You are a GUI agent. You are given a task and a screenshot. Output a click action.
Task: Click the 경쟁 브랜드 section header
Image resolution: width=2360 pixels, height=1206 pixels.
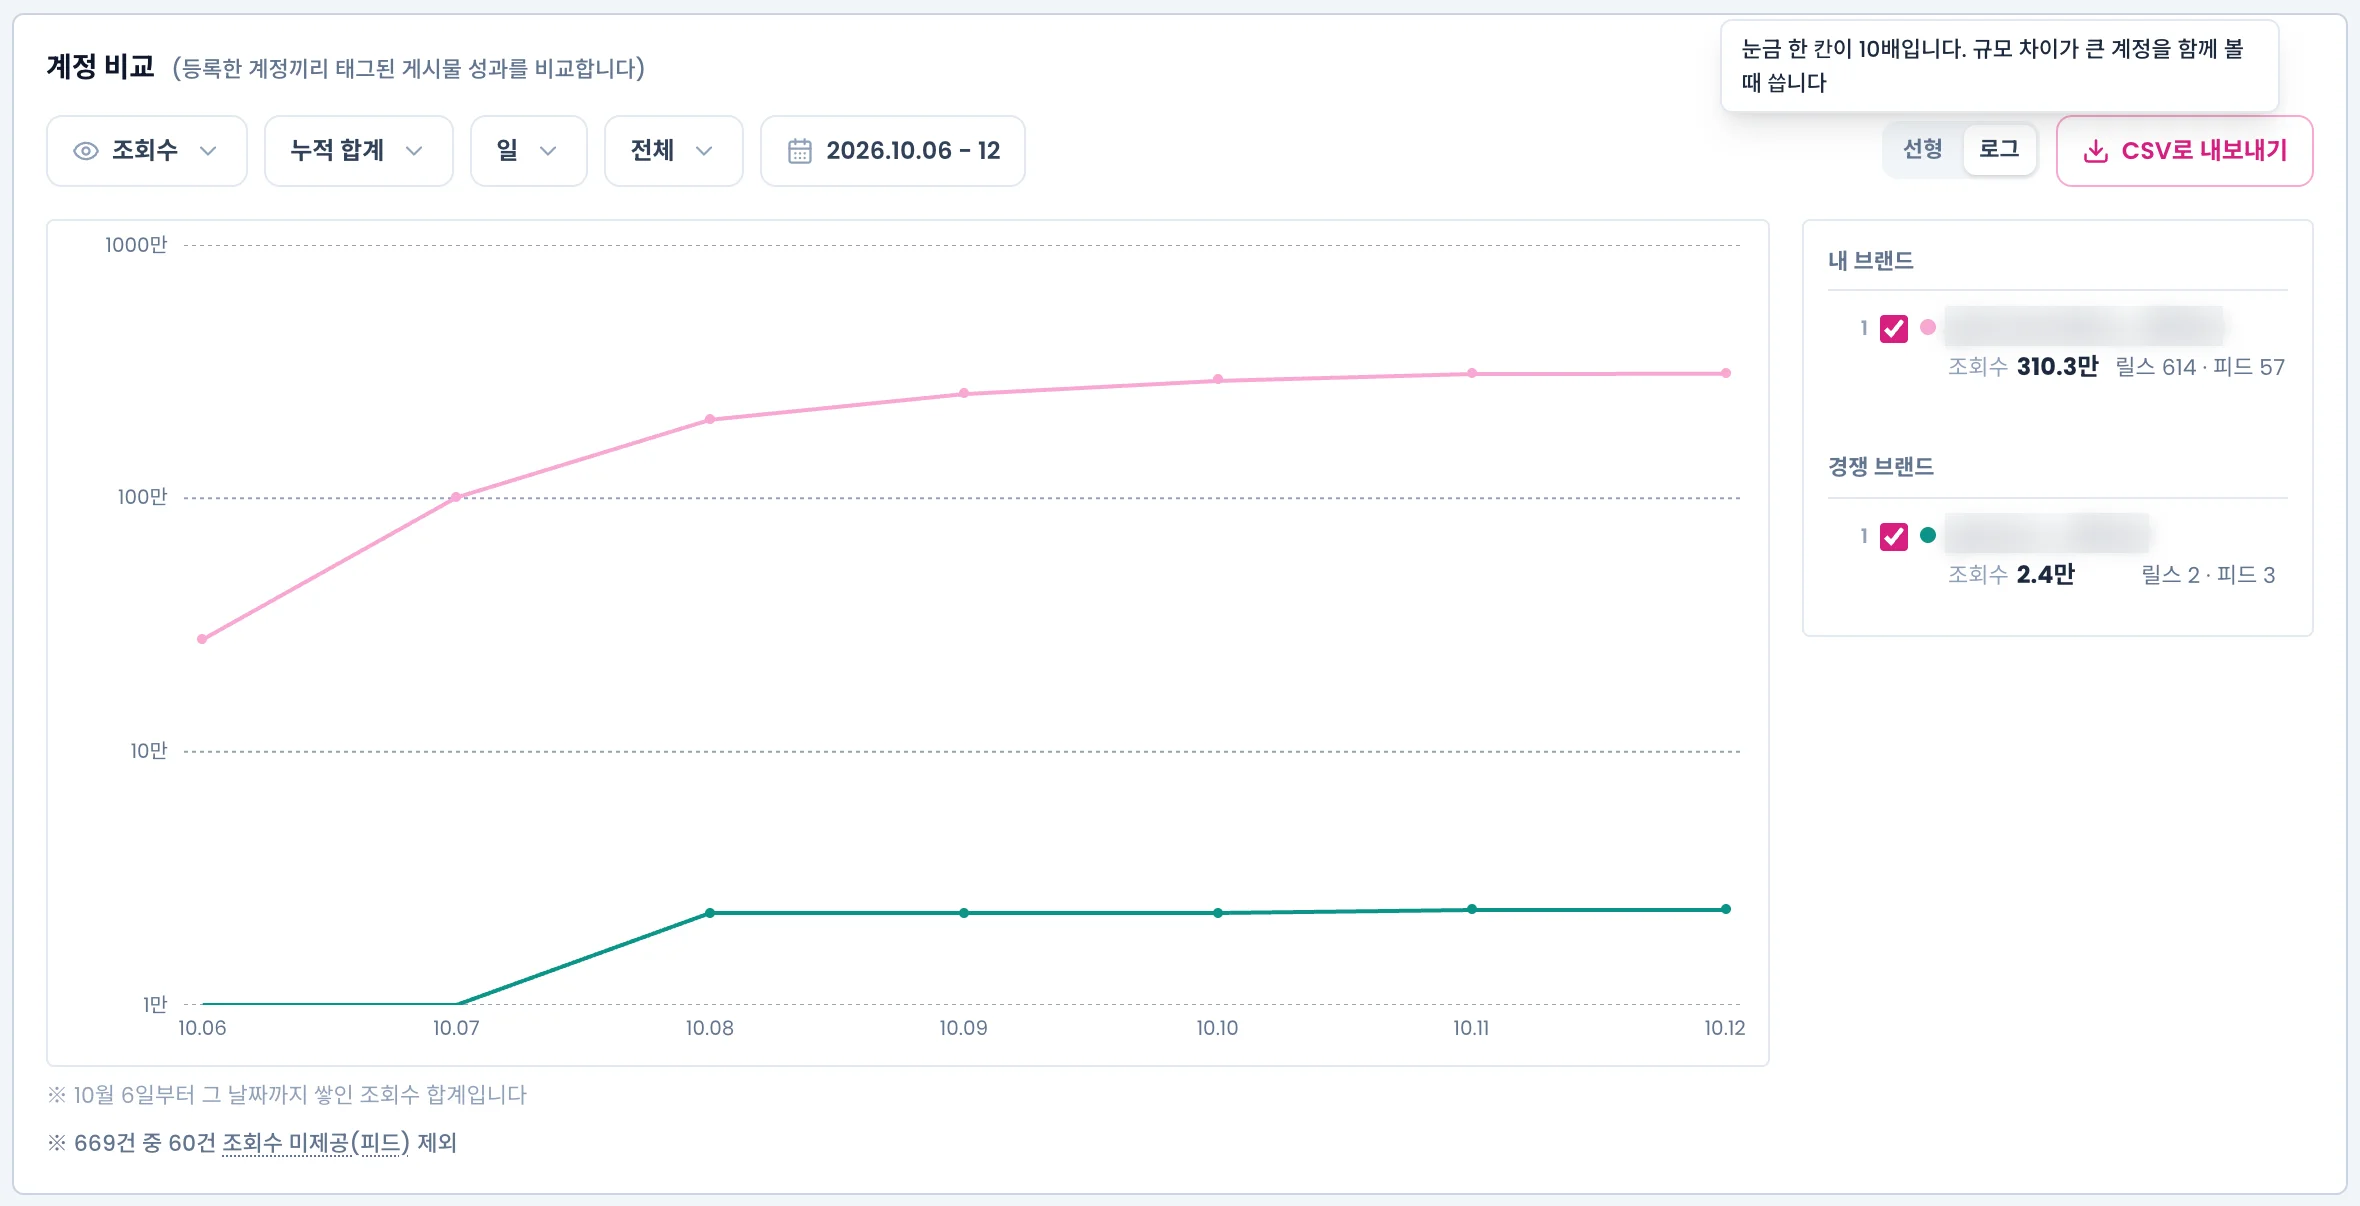[1881, 467]
